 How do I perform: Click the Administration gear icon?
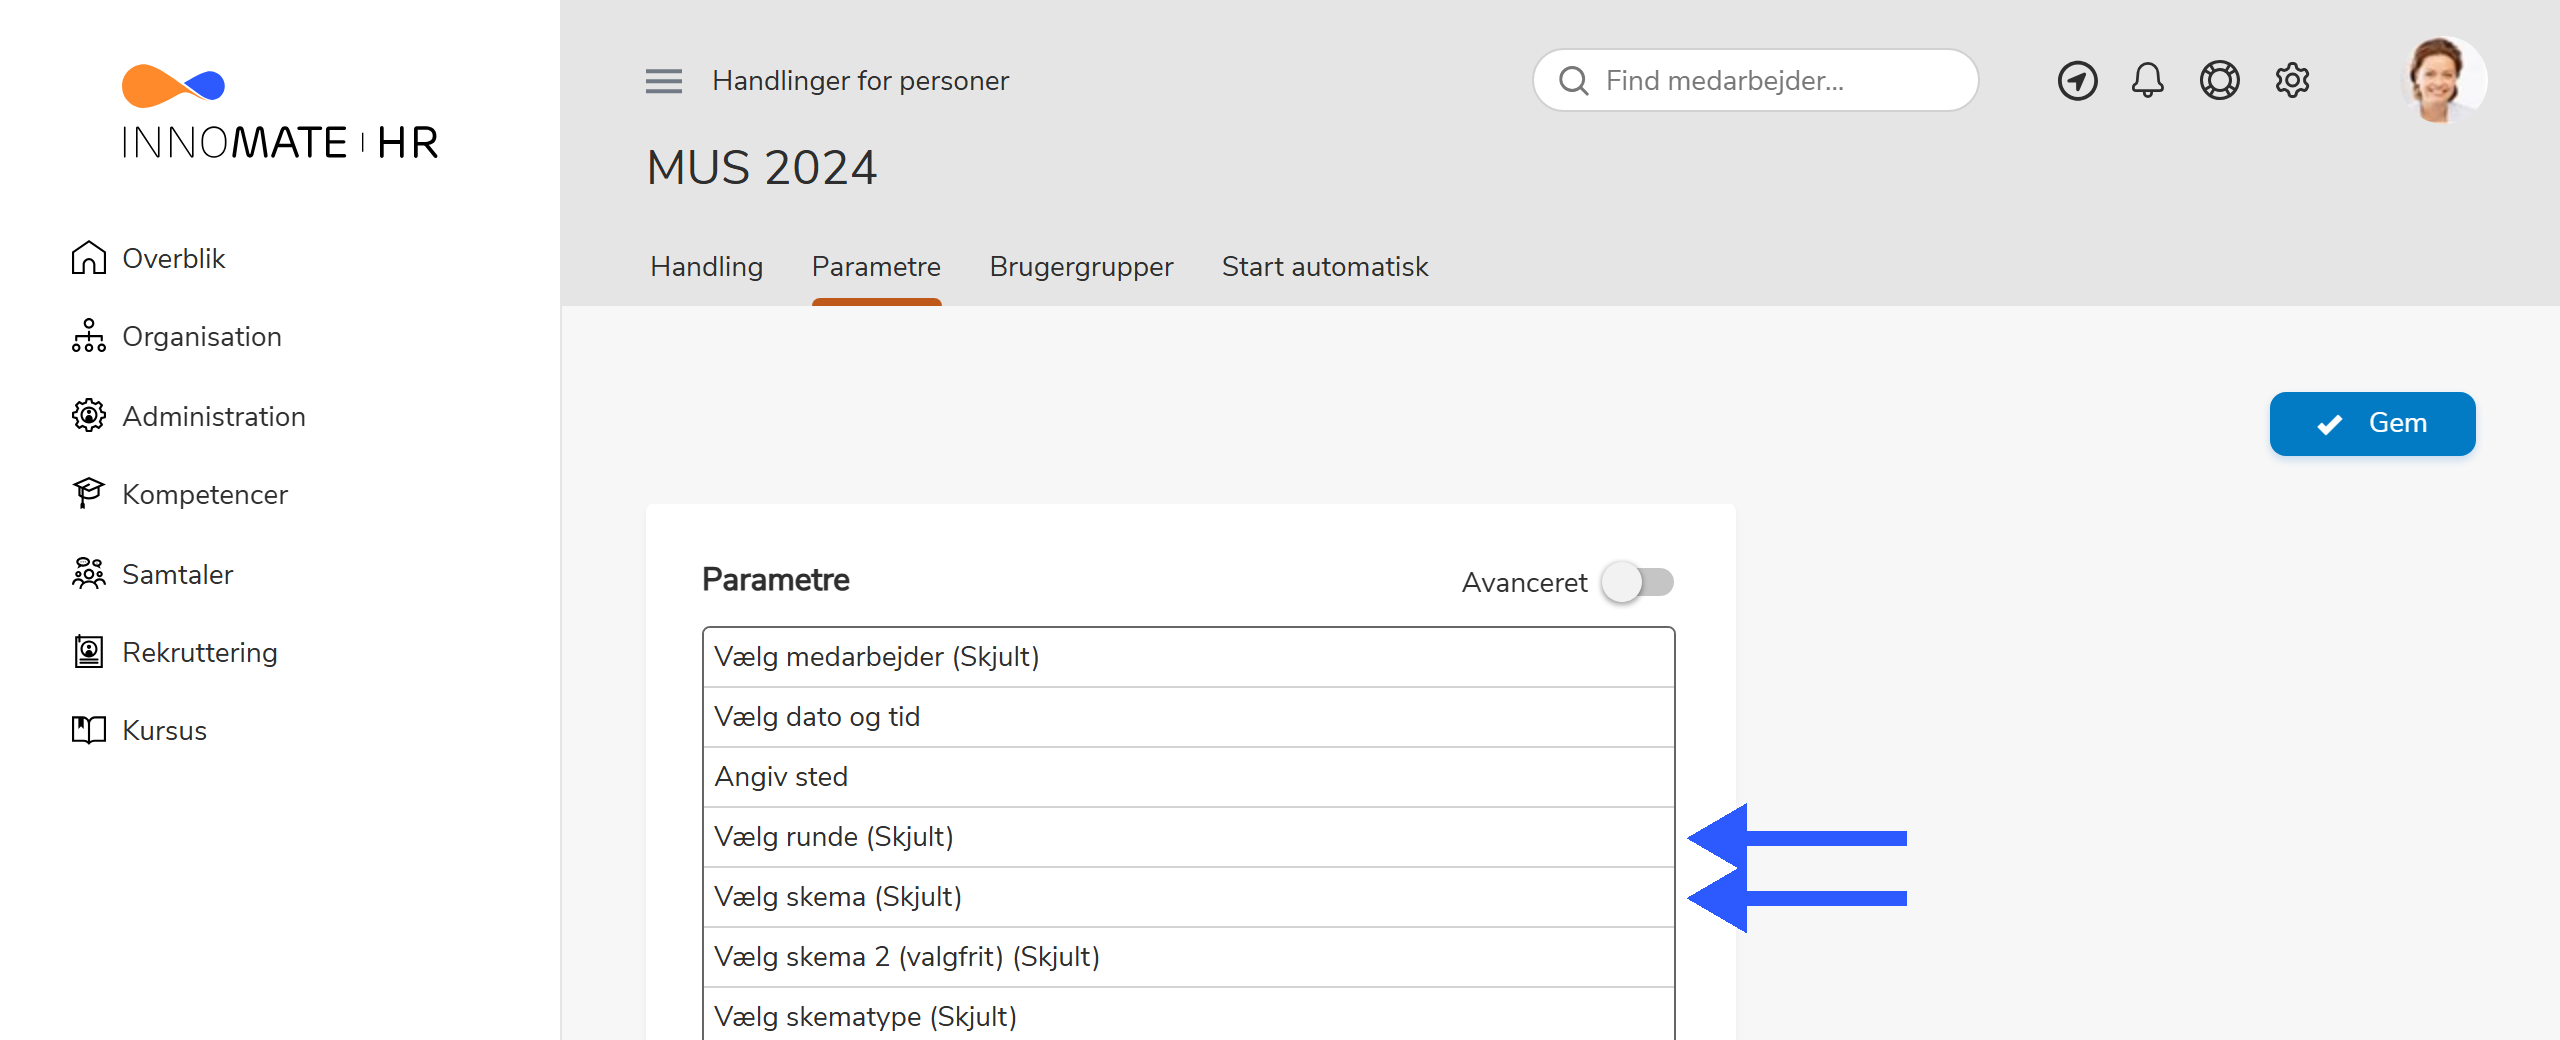pyautogui.click(x=88, y=415)
